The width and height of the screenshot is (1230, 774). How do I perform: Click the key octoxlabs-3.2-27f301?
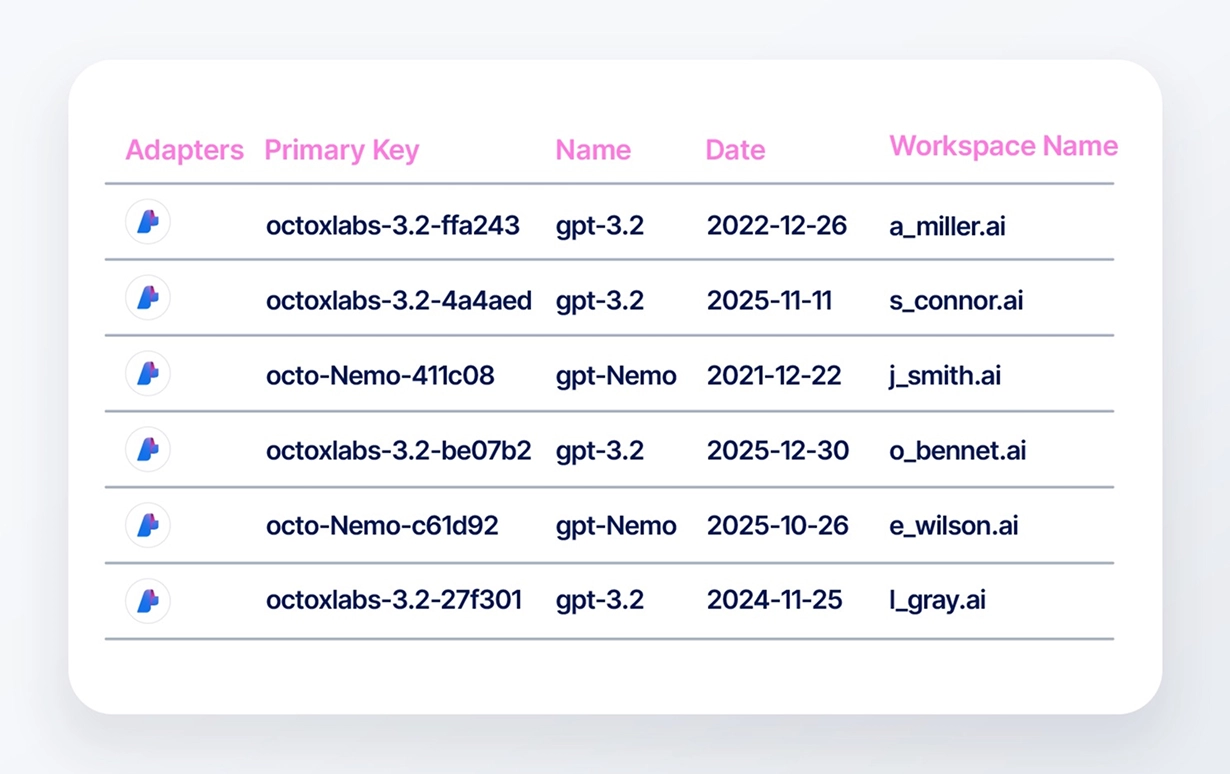pyautogui.click(x=394, y=601)
